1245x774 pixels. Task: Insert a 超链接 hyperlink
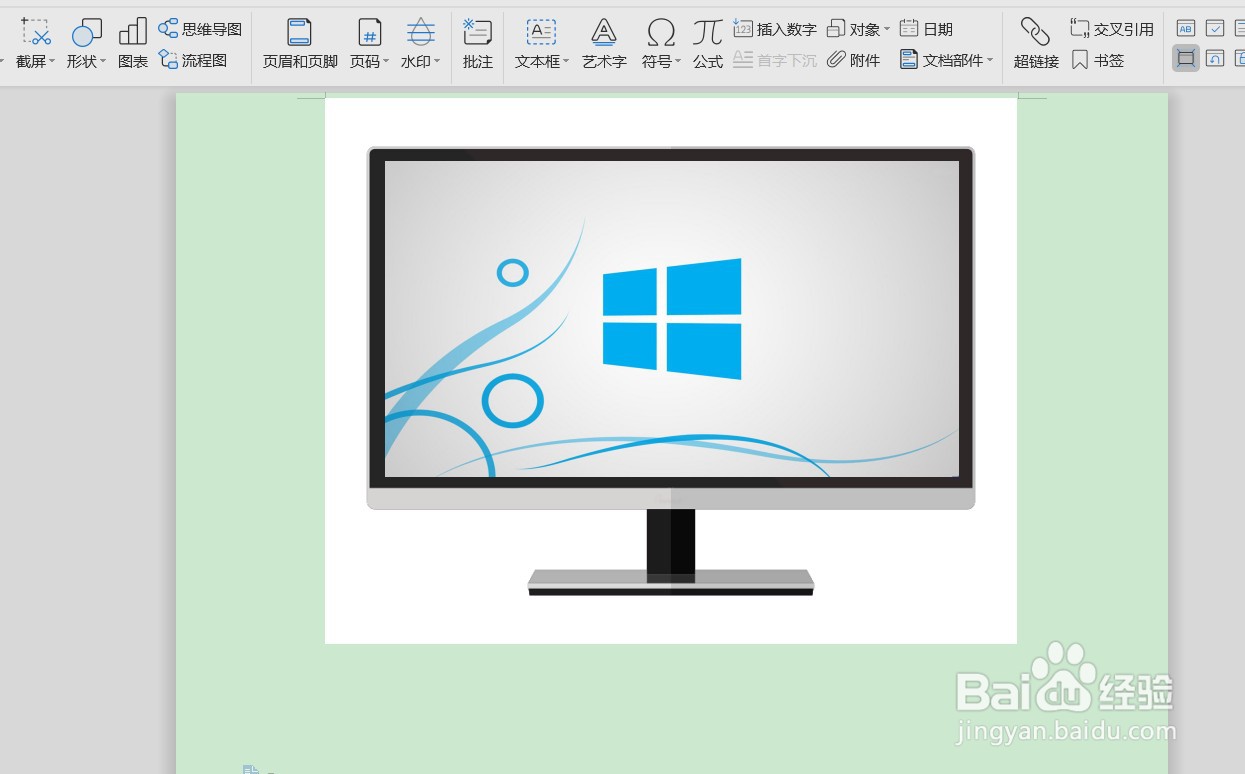(x=1036, y=45)
